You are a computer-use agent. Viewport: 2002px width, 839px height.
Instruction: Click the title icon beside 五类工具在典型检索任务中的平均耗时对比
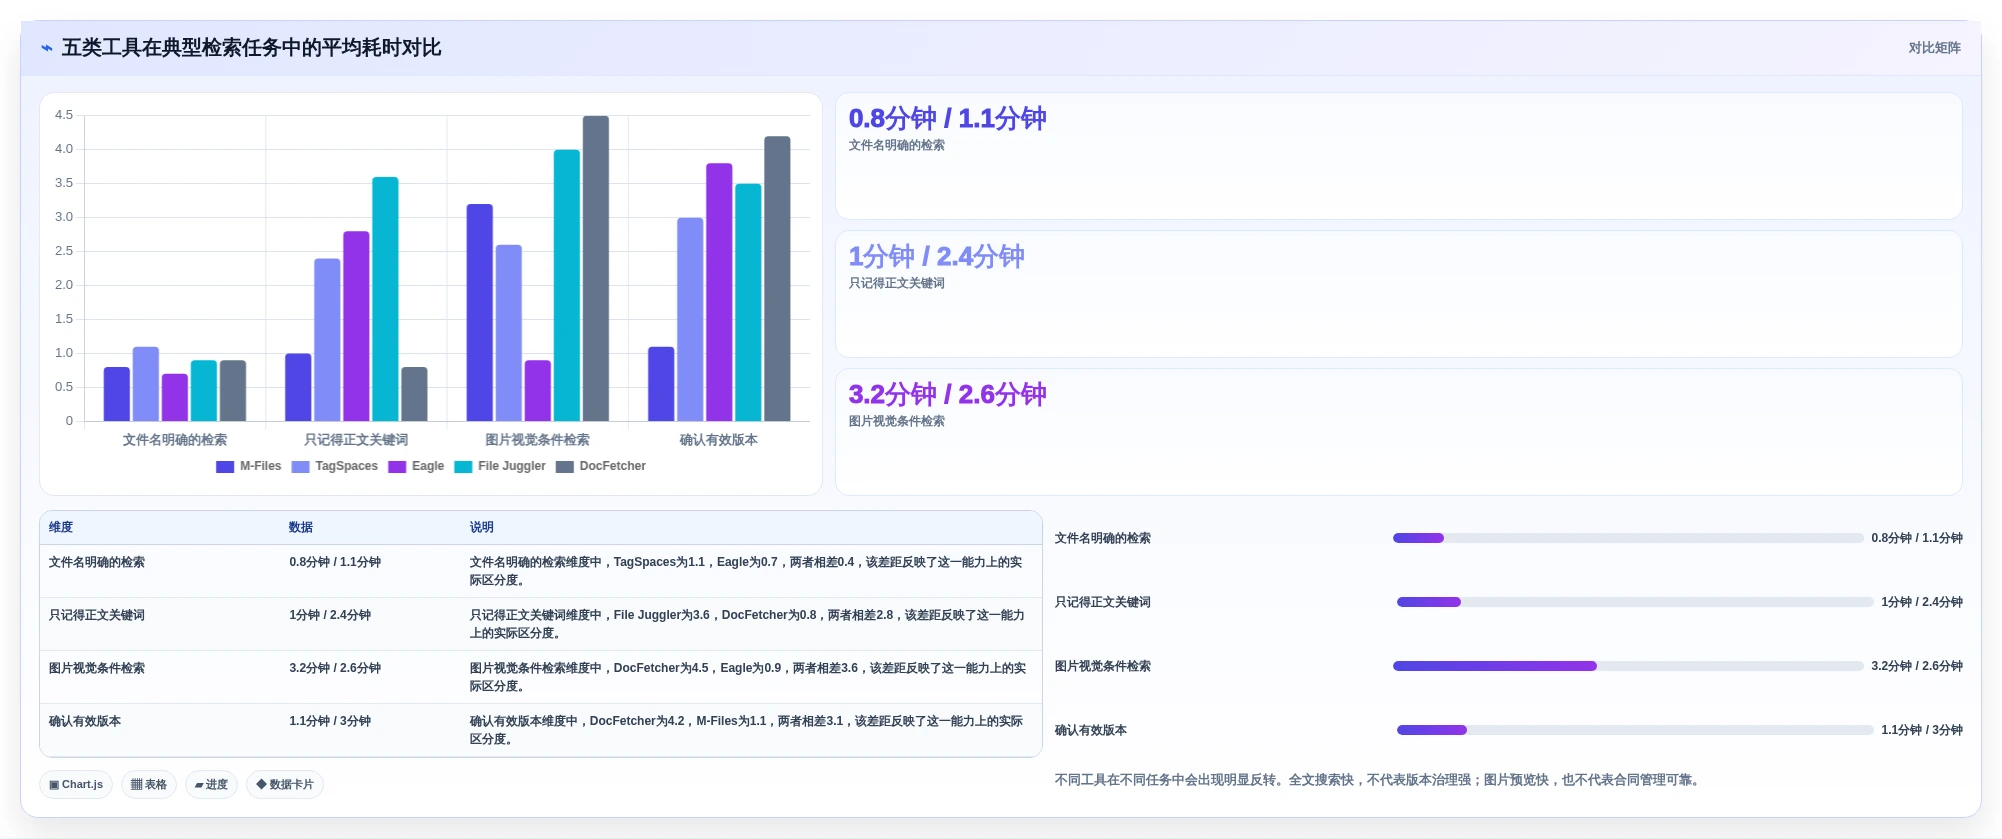tap(47, 48)
